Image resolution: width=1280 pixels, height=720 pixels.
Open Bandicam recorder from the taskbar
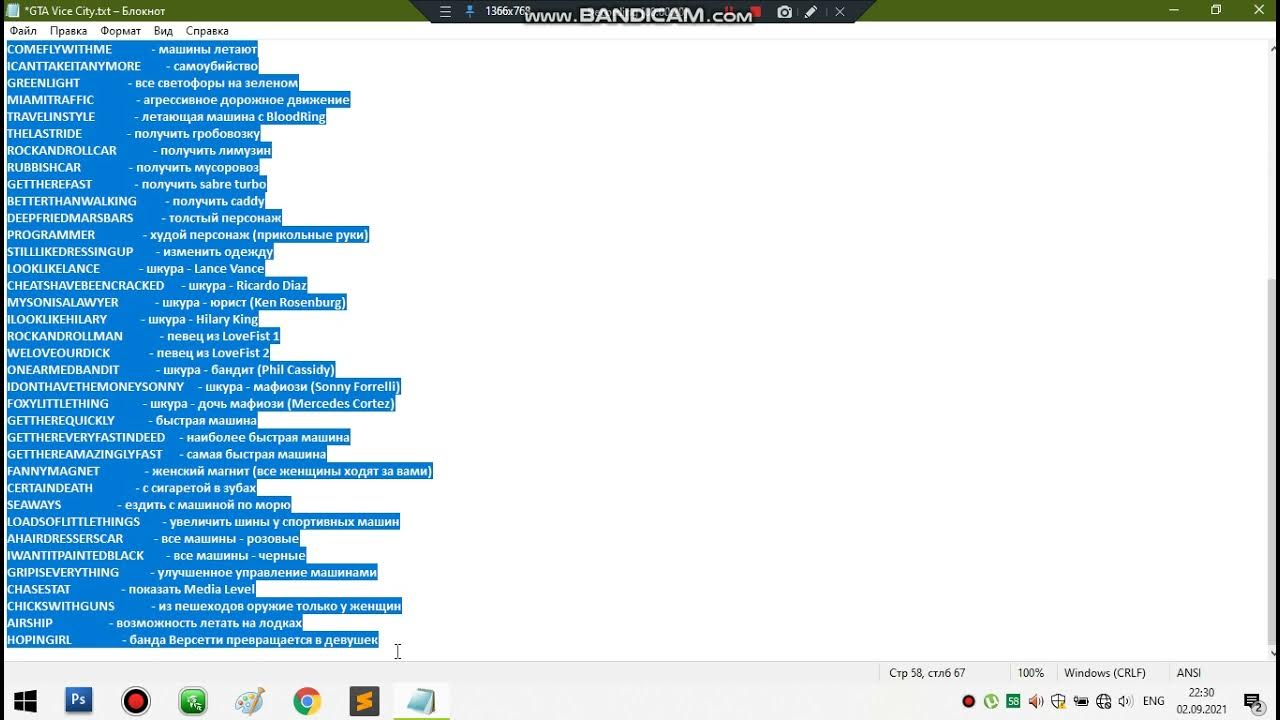click(x=136, y=701)
